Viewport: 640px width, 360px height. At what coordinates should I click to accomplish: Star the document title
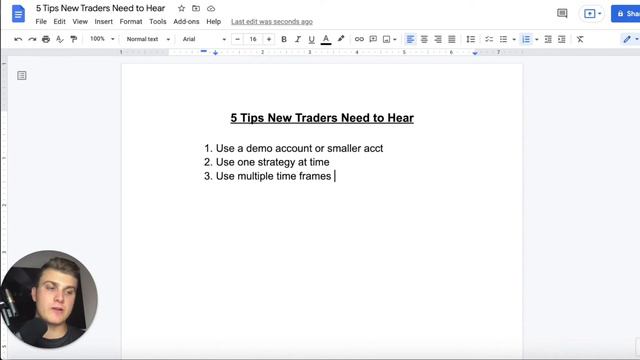point(182,8)
